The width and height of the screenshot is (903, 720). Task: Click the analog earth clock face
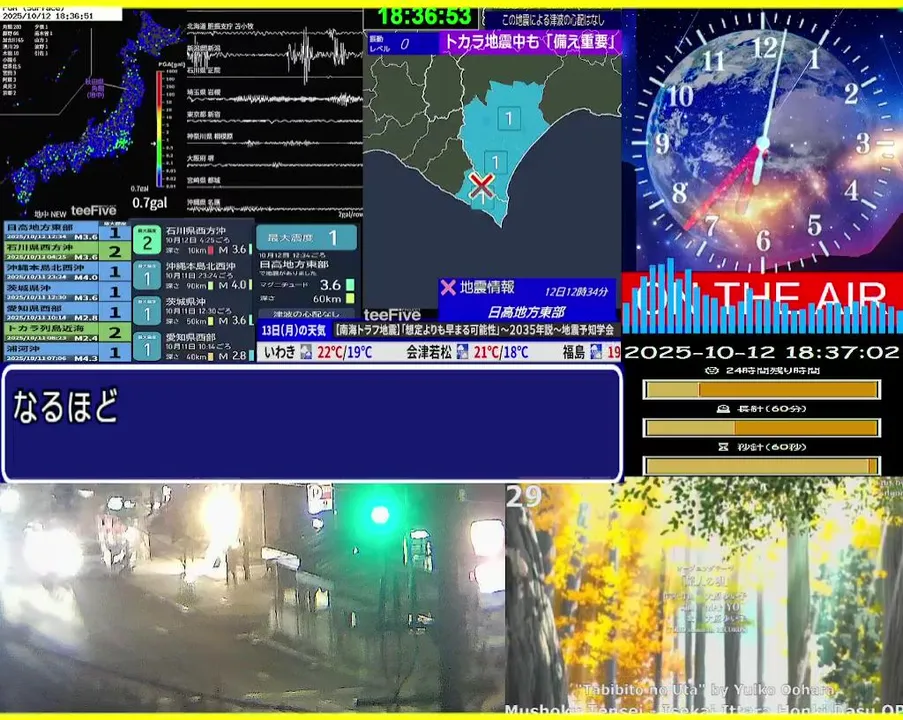tap(762, 142)
